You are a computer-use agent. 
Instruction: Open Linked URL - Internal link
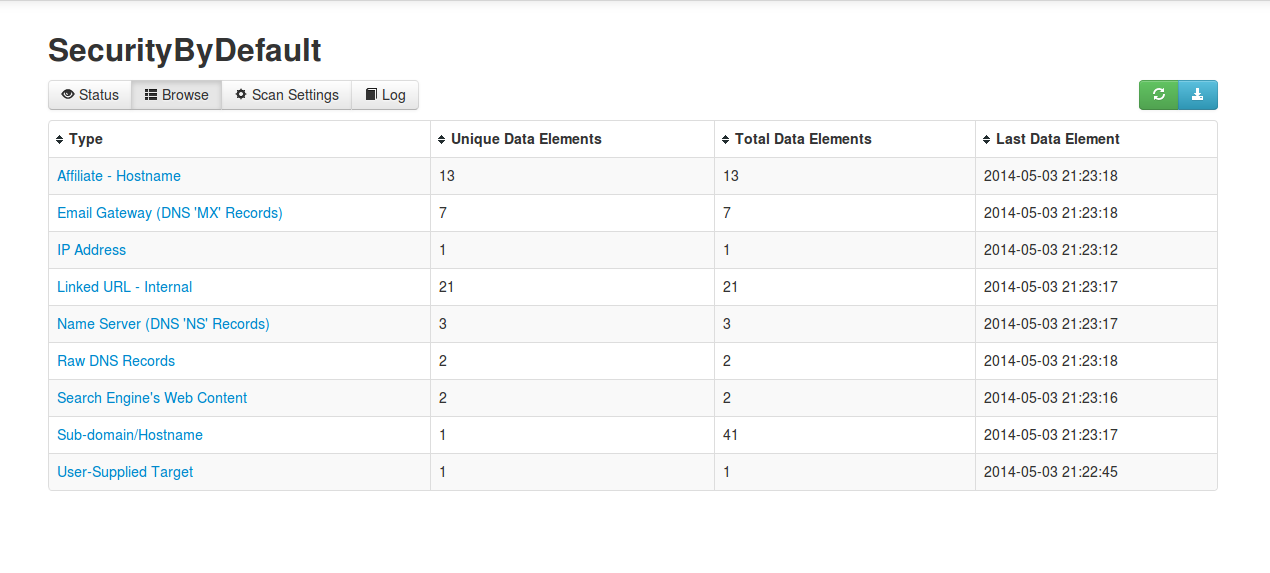point(125,287)
